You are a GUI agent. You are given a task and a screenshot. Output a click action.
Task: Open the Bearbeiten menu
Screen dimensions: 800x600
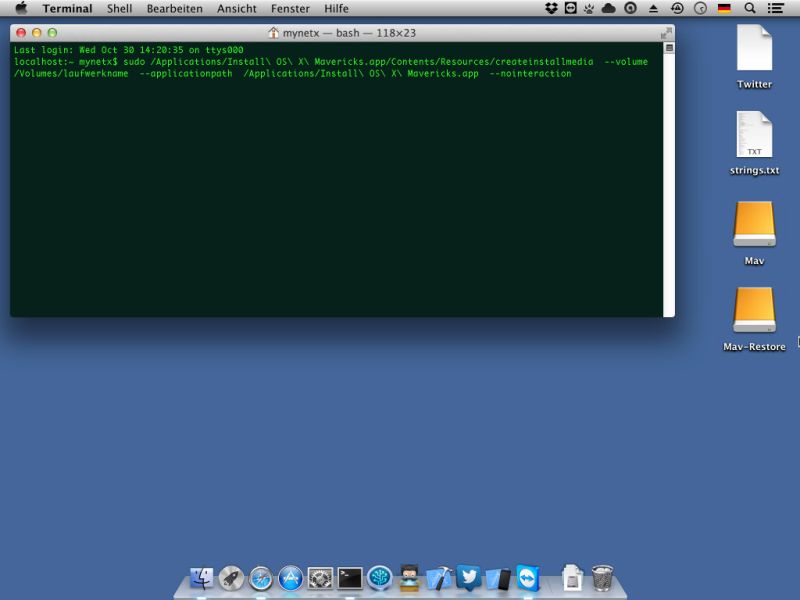(x=174, y=9)
